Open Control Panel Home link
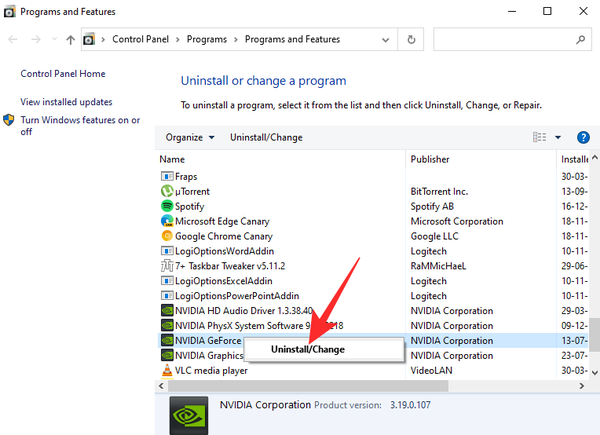This screenshot has width=600, height=435. pyautogui.click(x=63, y=74)
